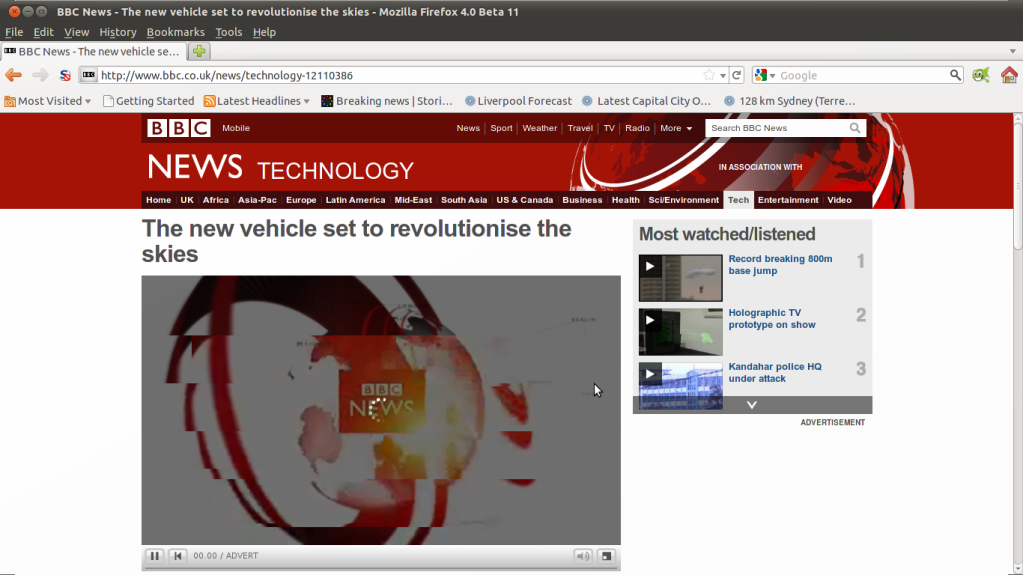
Task: Restart the video with the skip-back button
Action: pos(177,556)
